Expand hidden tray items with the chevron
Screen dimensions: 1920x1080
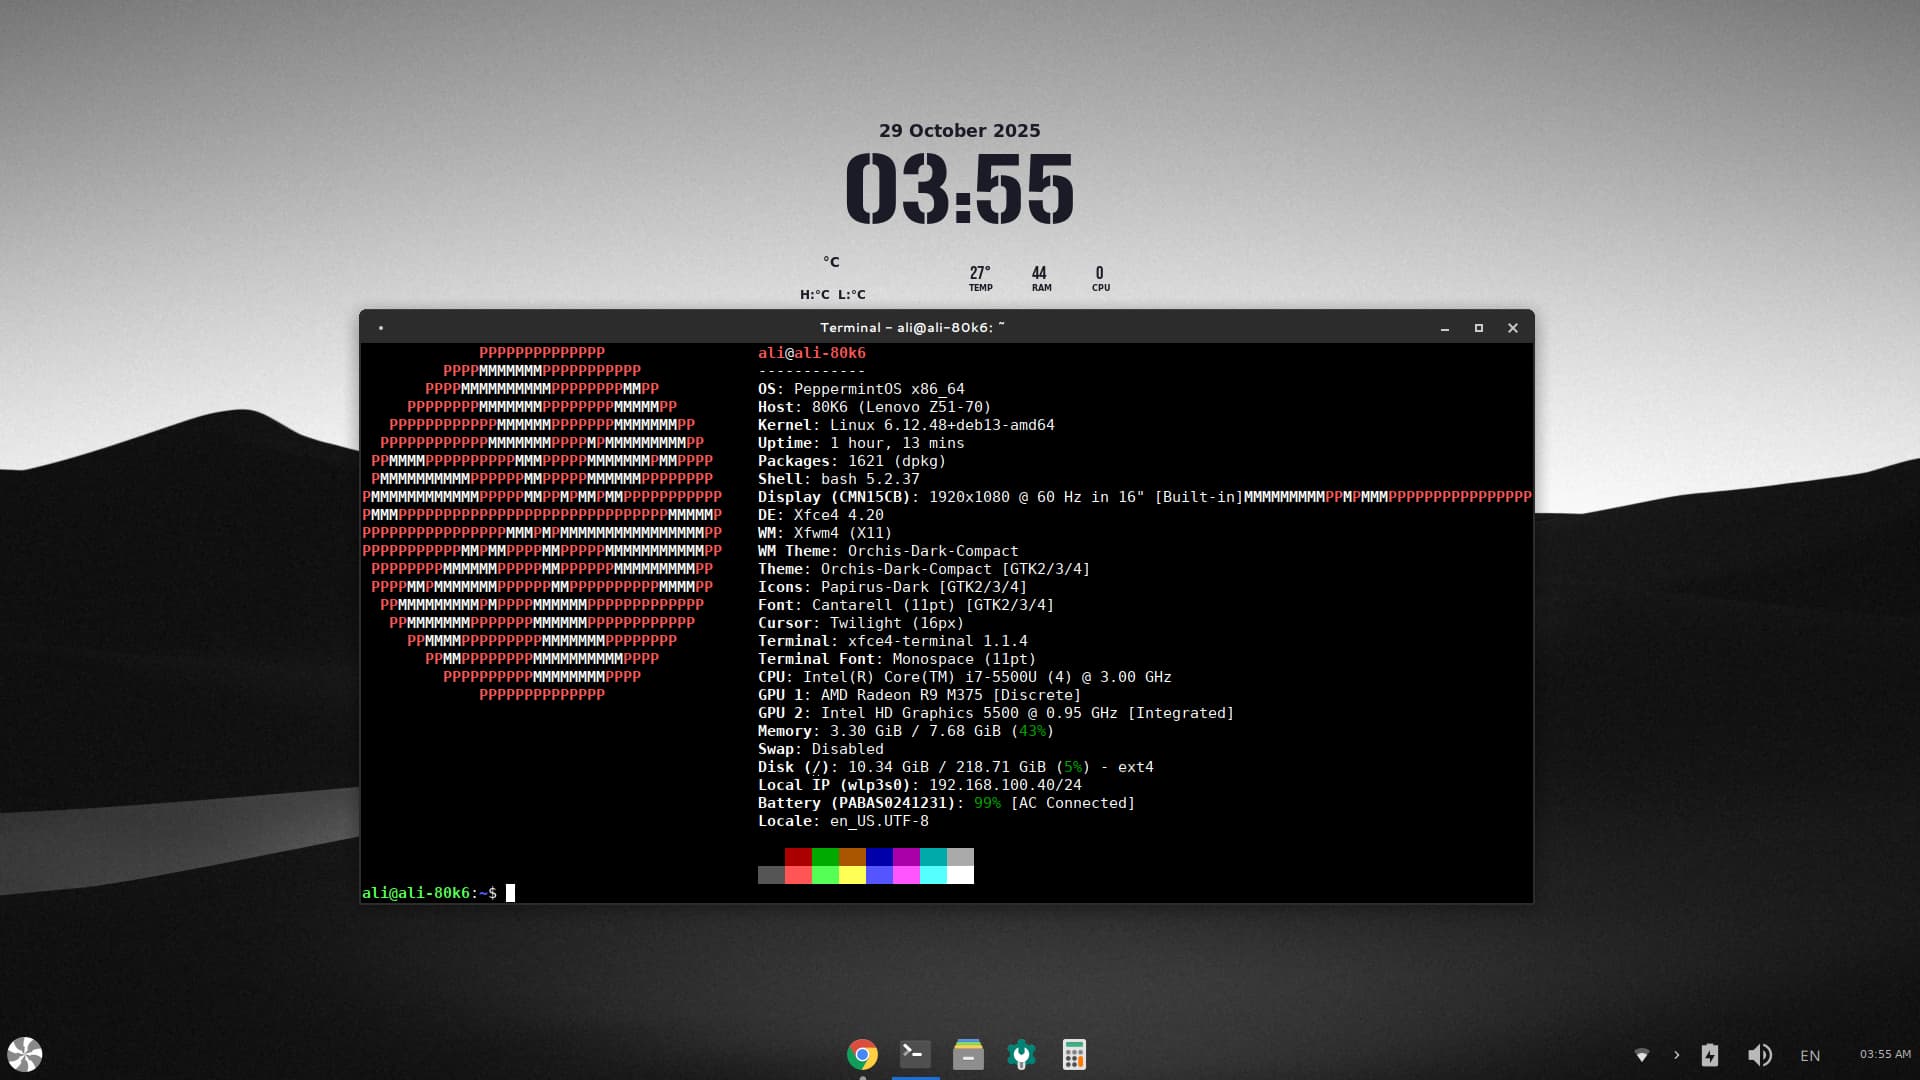tap(1677, 1055)
